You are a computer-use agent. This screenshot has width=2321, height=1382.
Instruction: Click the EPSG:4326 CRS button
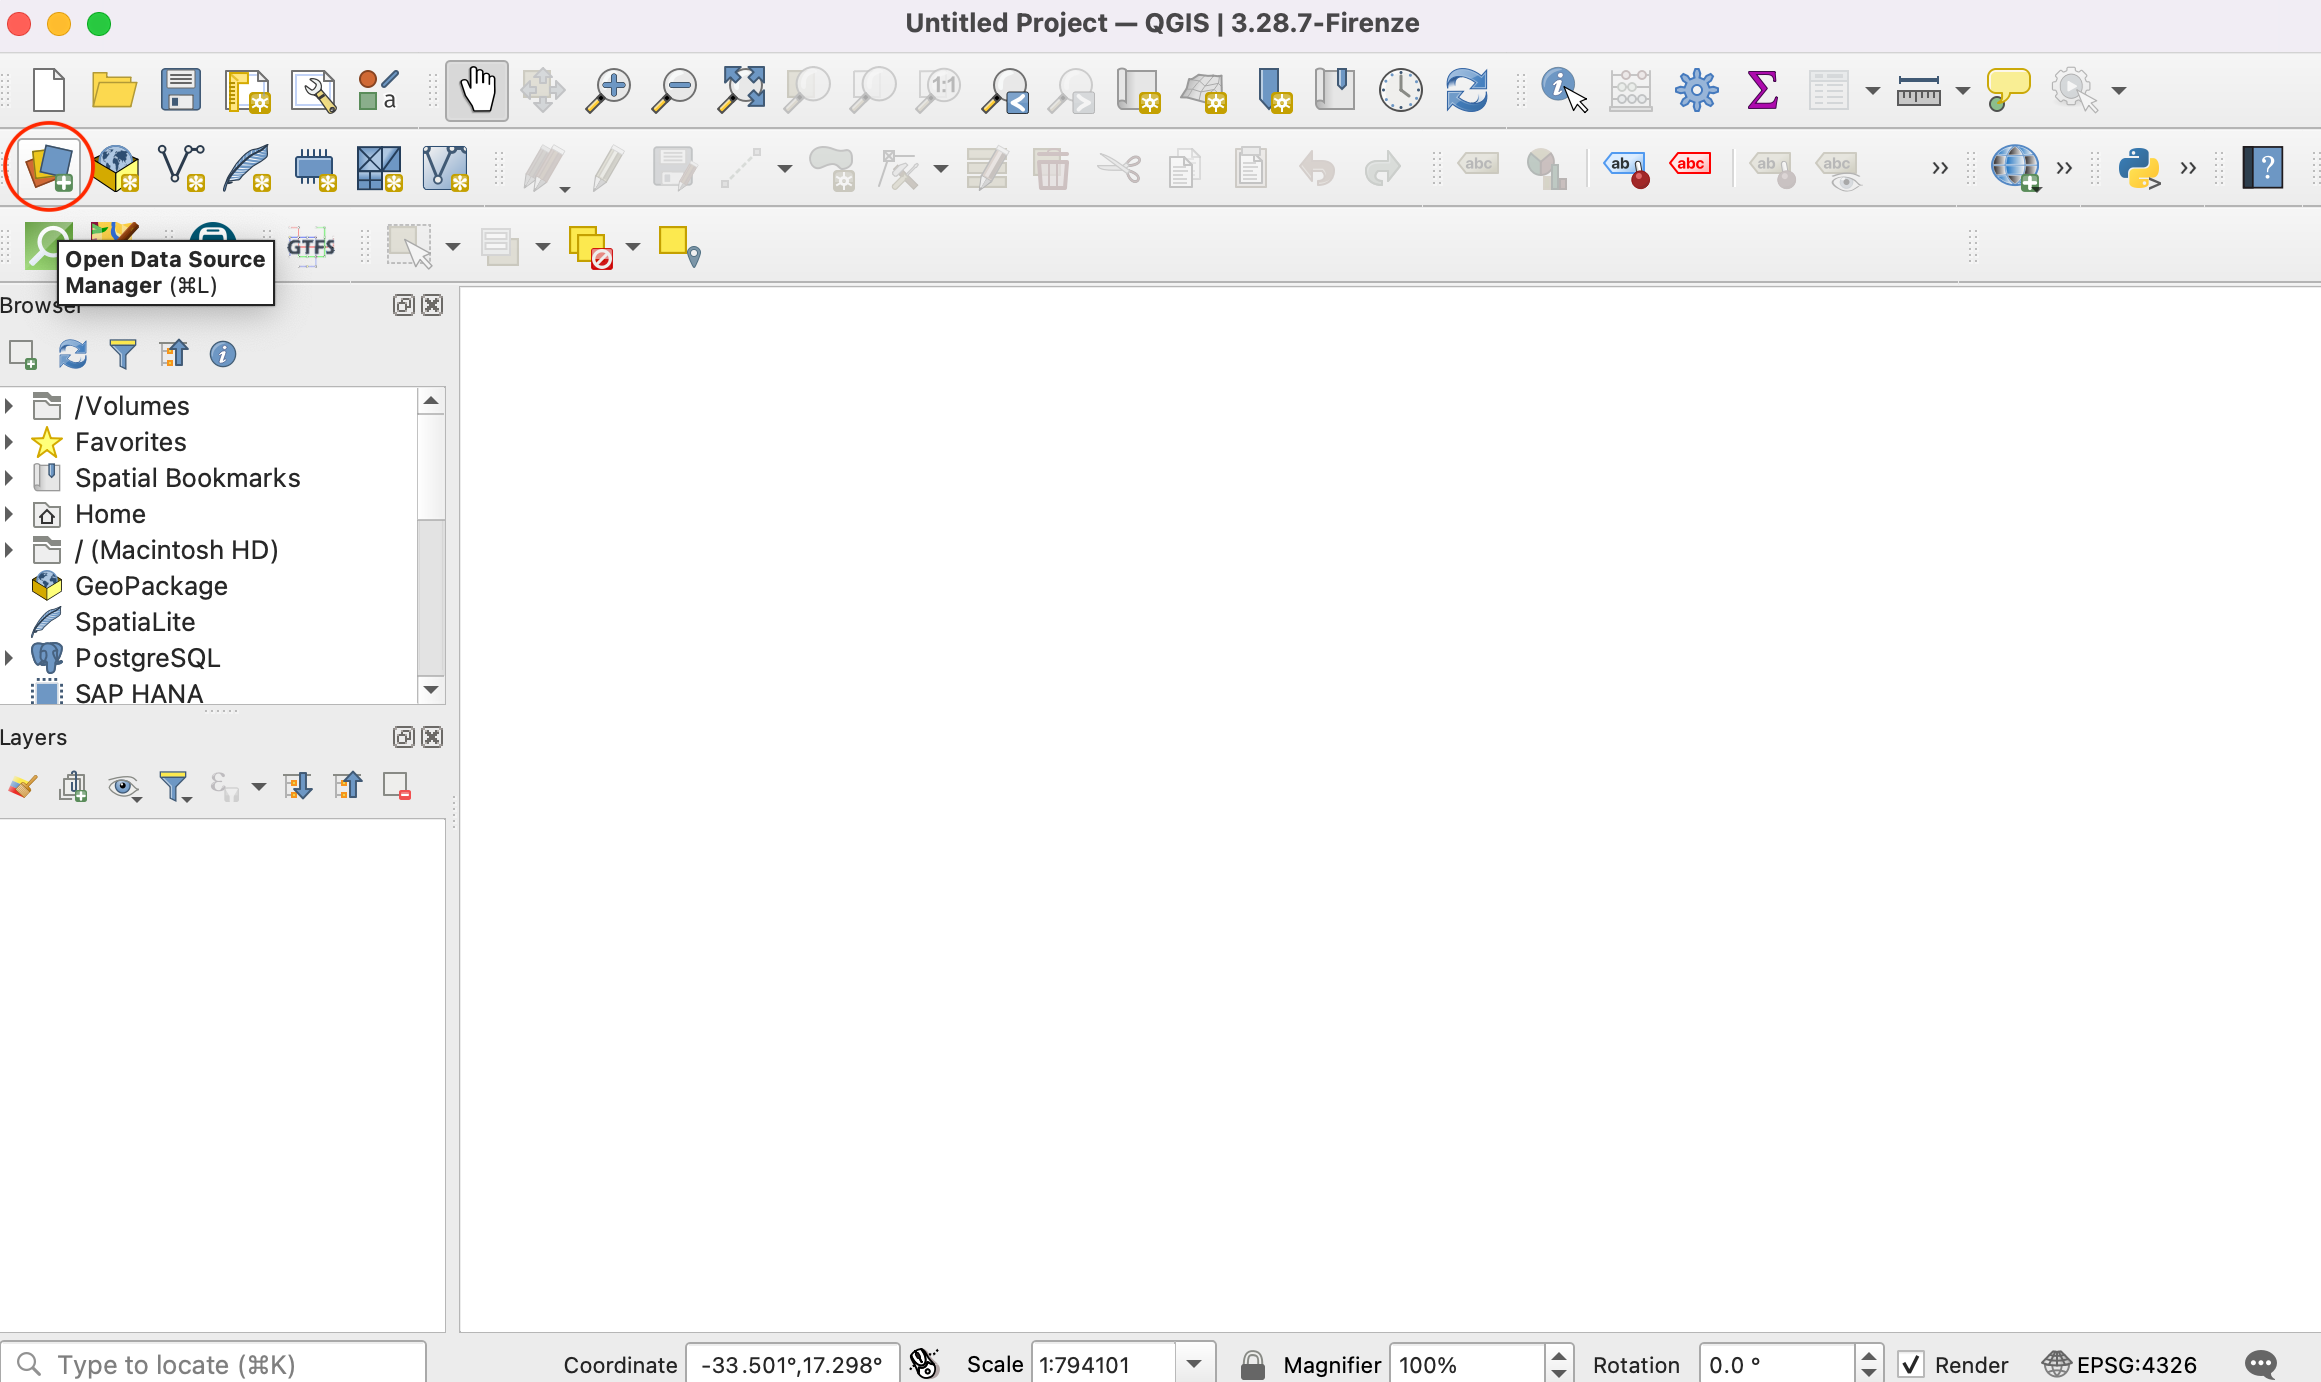[x=2120, y=1364]
